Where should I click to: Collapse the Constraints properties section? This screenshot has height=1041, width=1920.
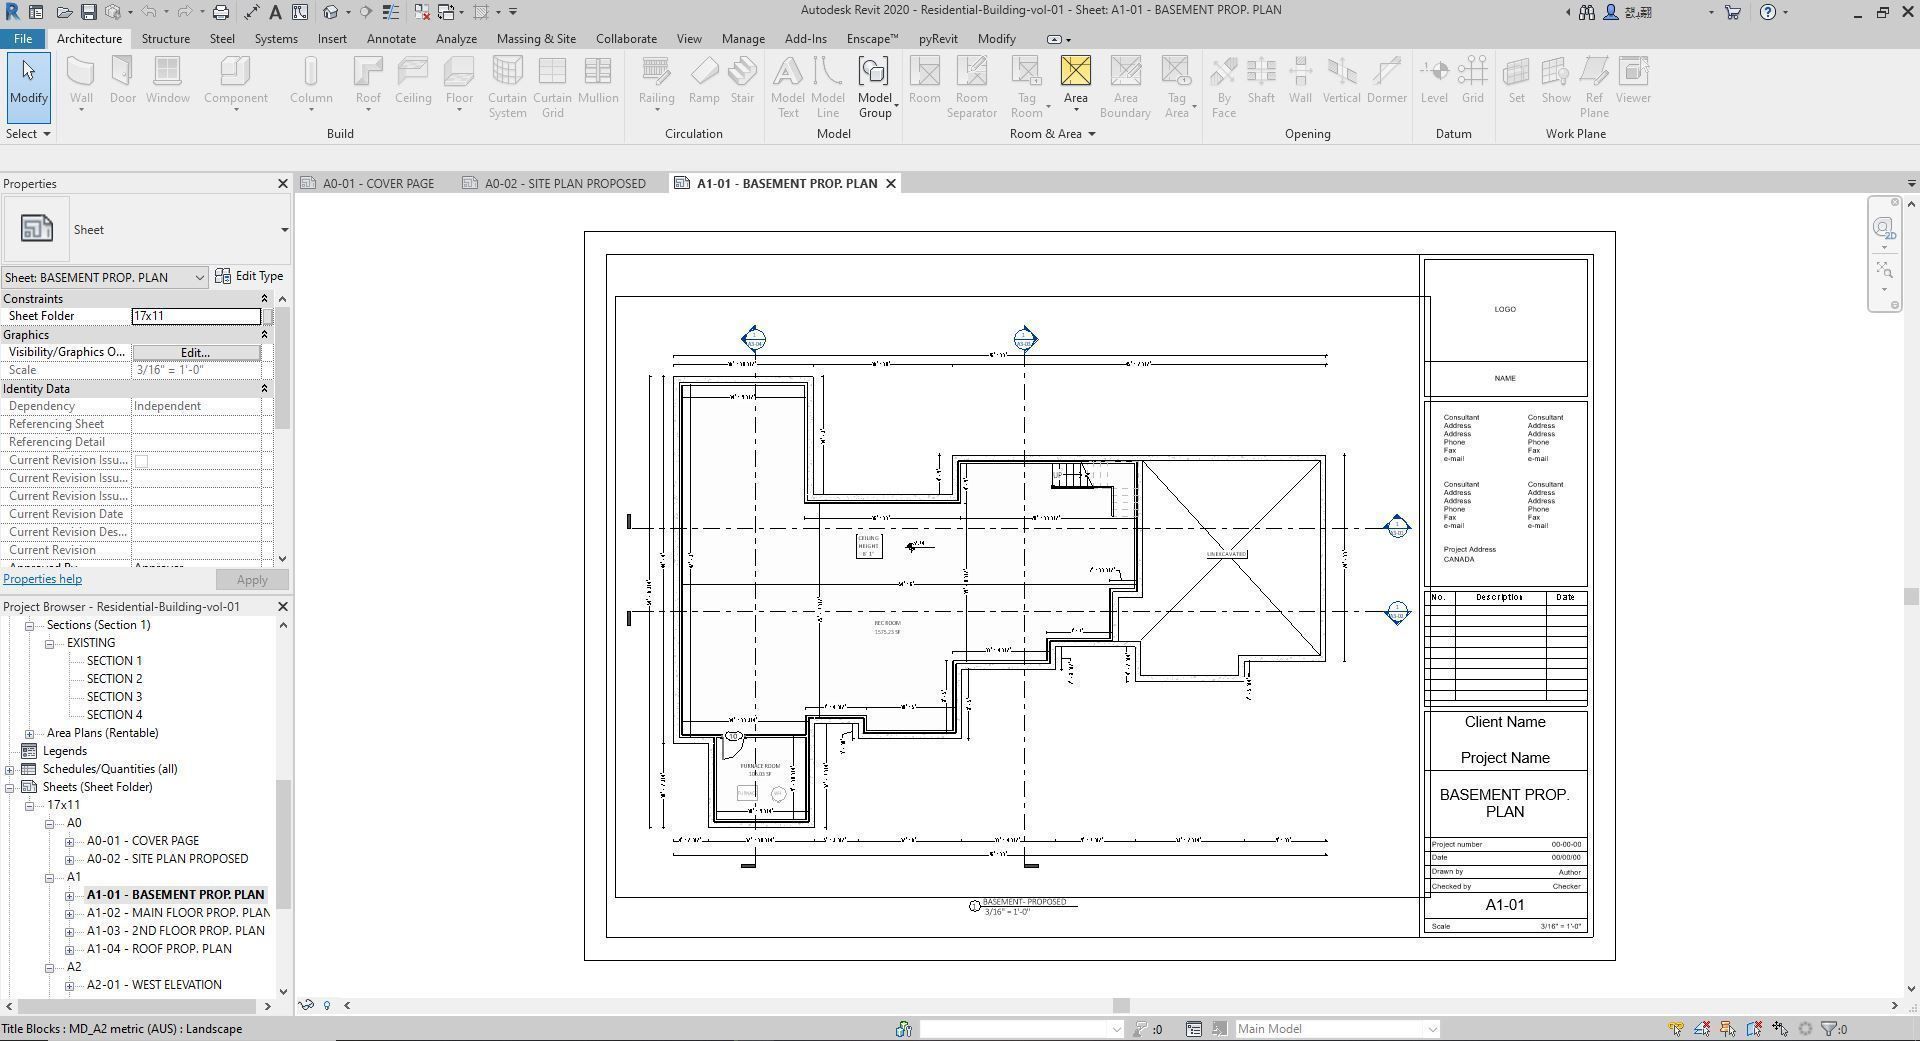click(x=264, y=299)
